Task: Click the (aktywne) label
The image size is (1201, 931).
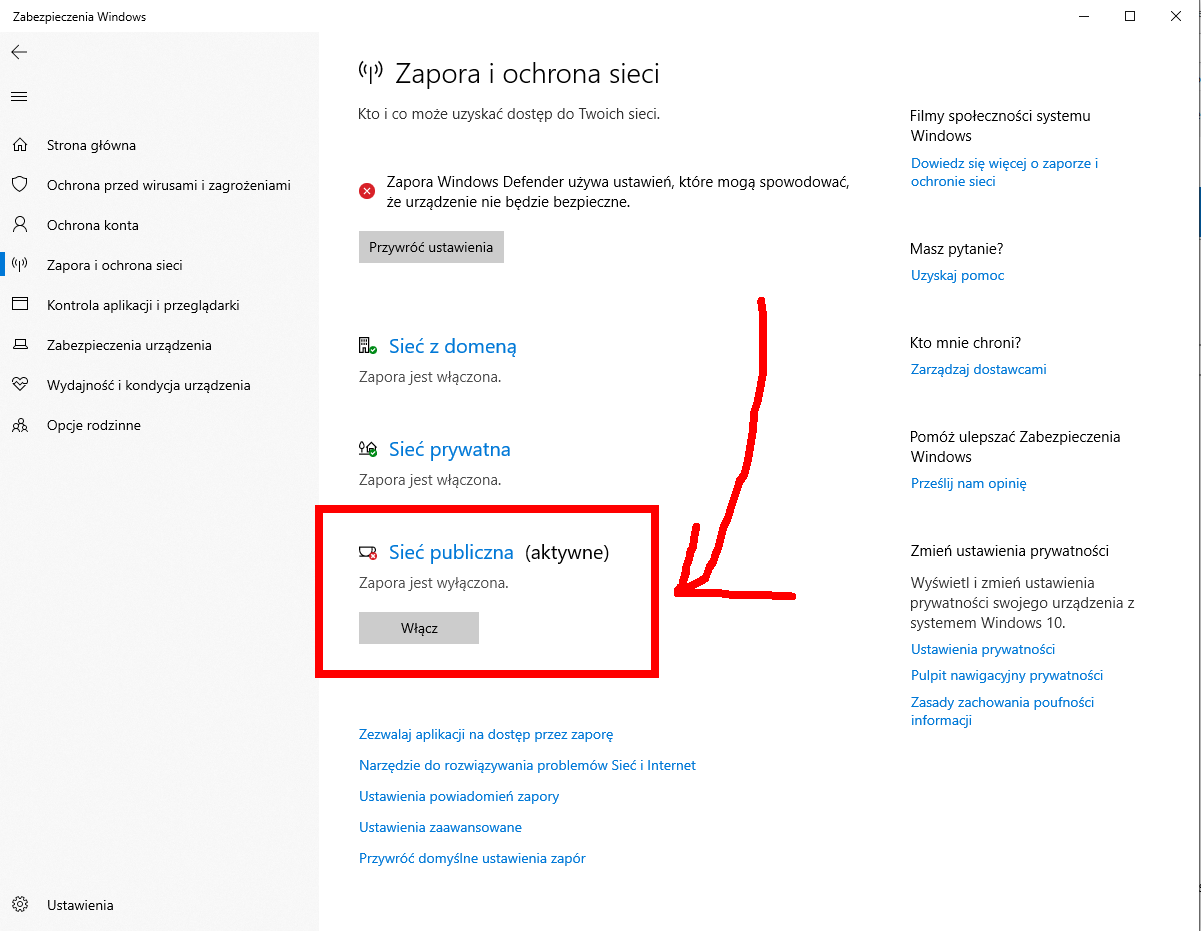Action: tap(567, 552)
